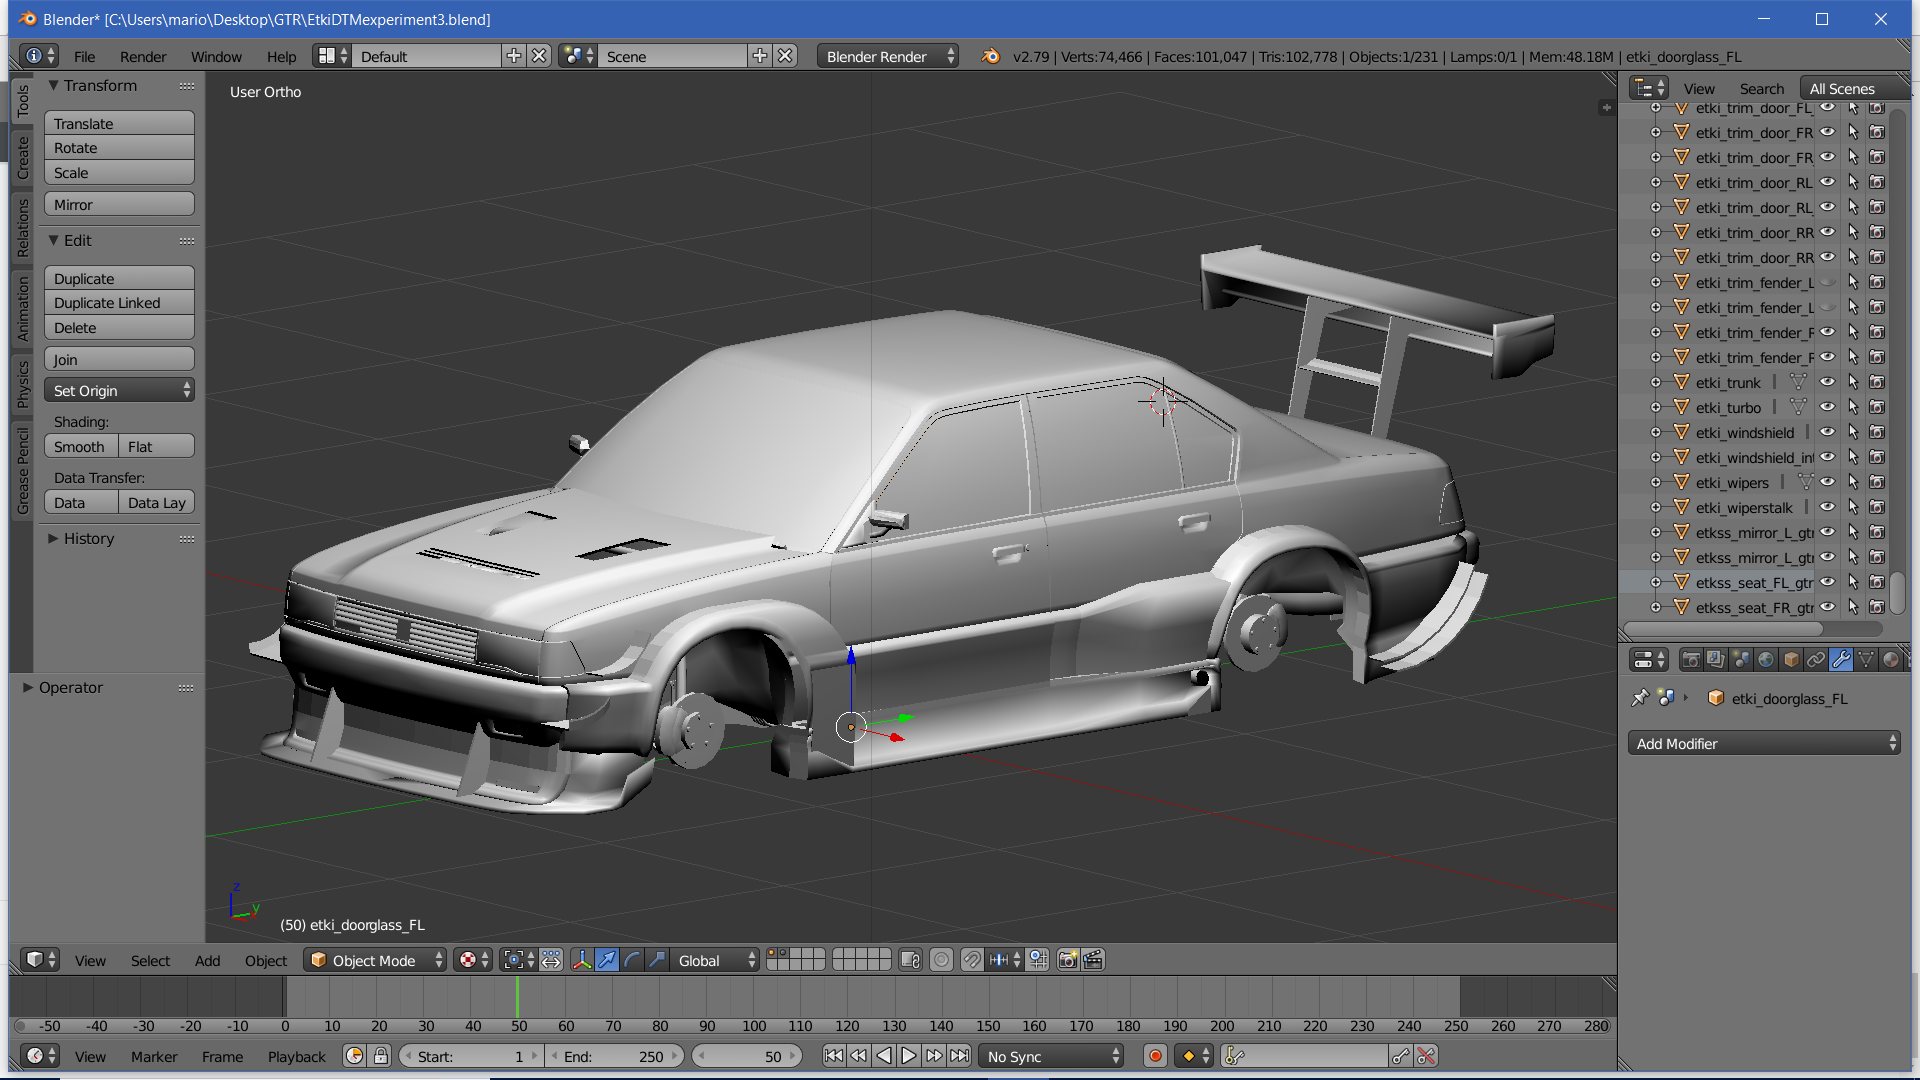Open the World properties globe icon
Screen dimensions: 1920x1080
[x=1766, y=660]
